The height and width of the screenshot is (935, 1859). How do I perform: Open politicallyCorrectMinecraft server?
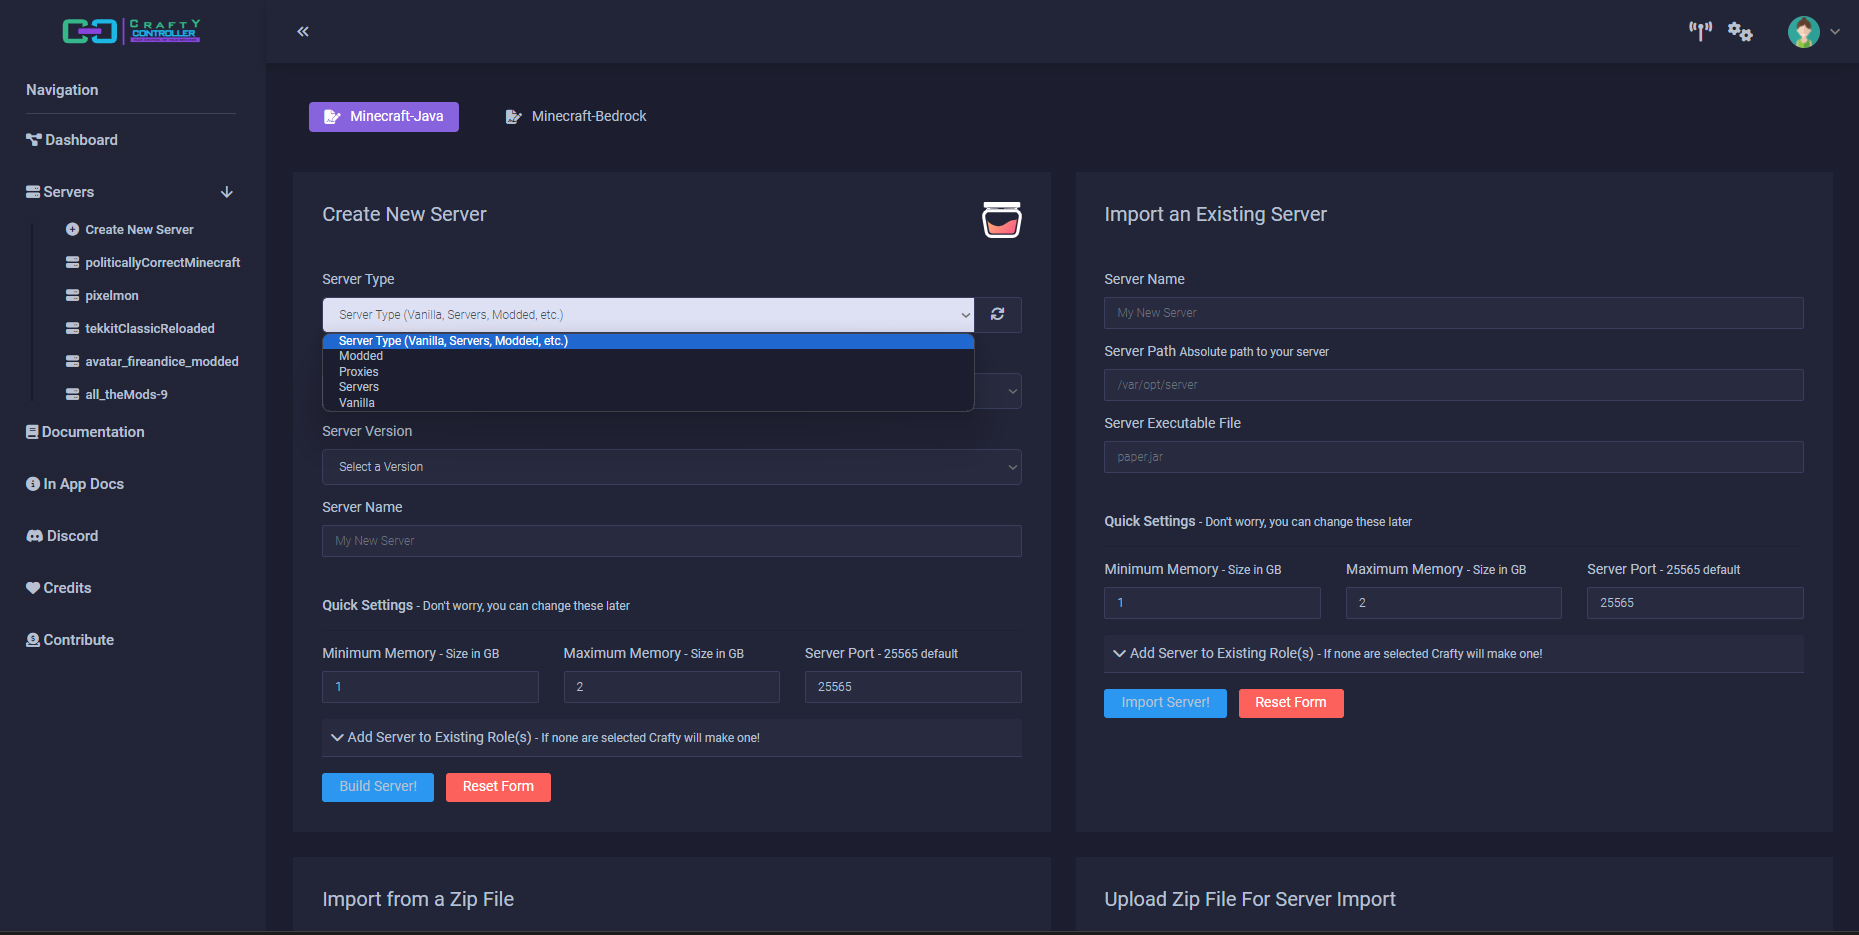[x=153, y=262]
